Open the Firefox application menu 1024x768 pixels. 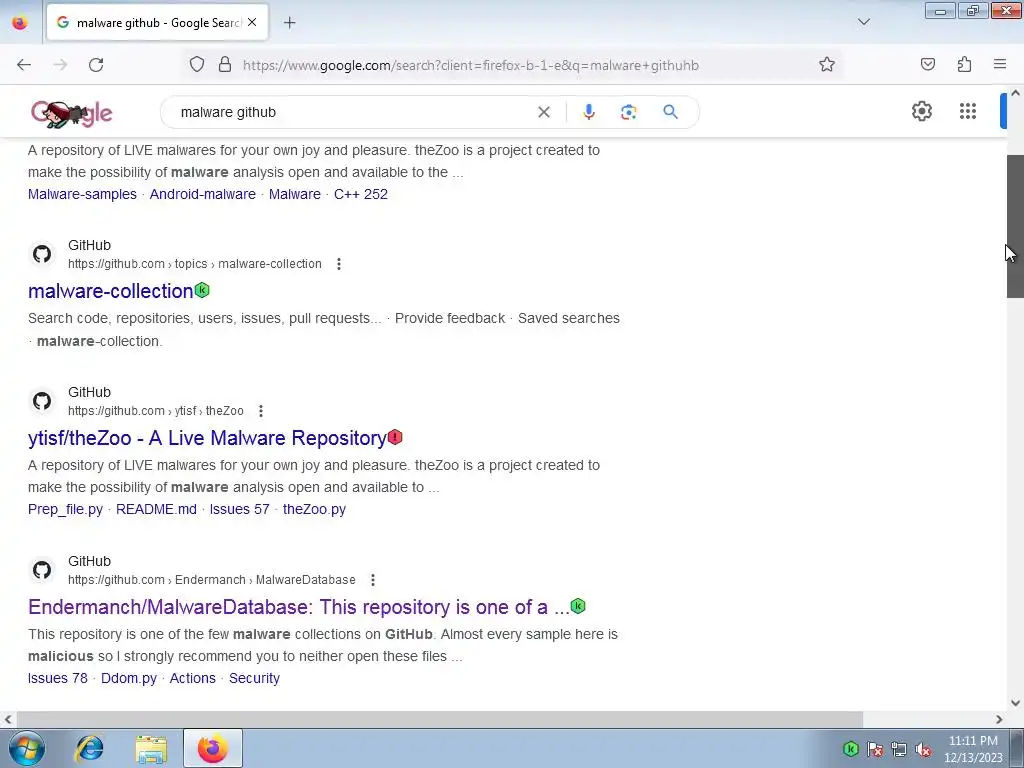[x=1000, y=64]
